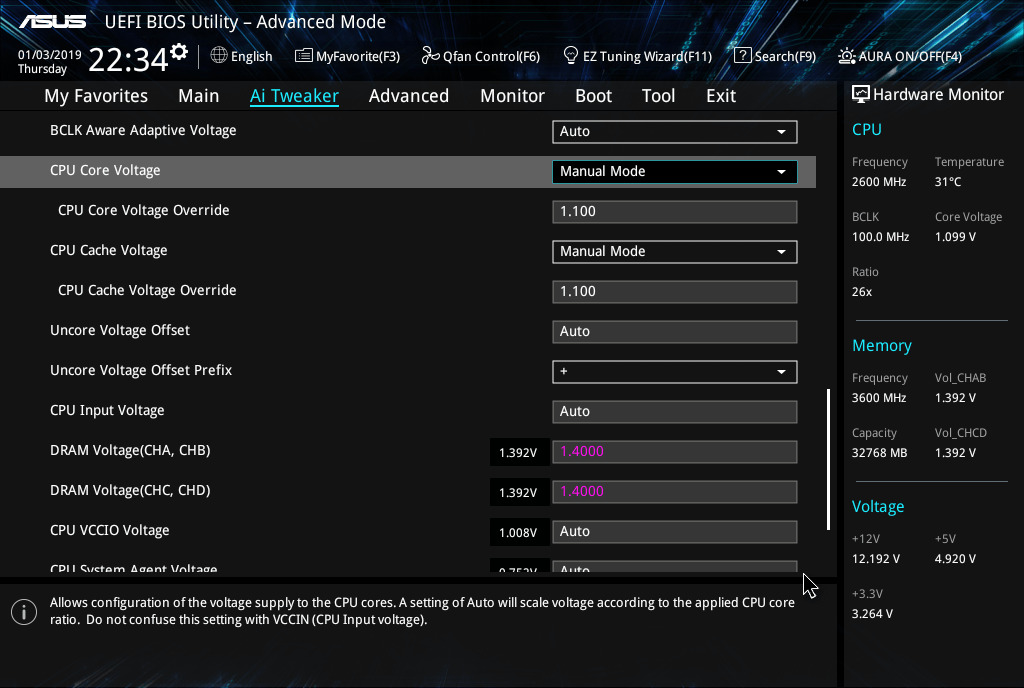The height and width of the screenshot is (688, 1024).
Task: Open CPU Core Voltage Manual Mode dropdown
Action: point(675,172)
